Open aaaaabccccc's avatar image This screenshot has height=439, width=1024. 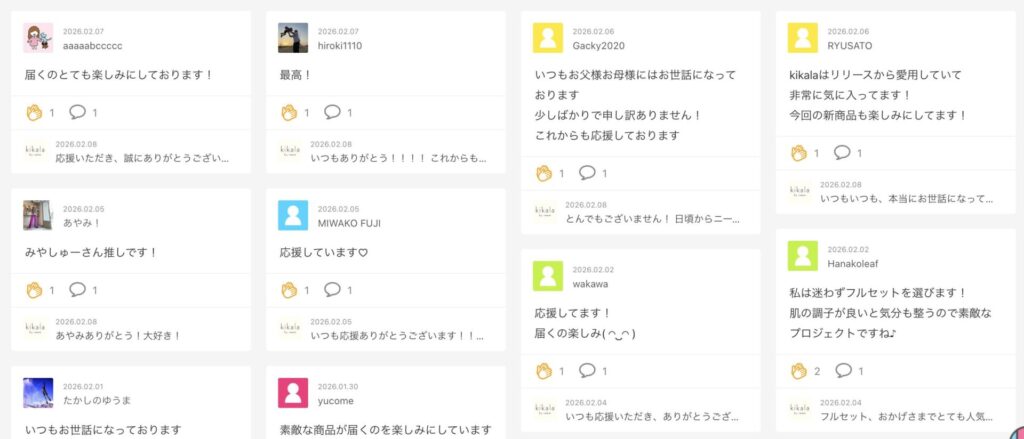38,38
